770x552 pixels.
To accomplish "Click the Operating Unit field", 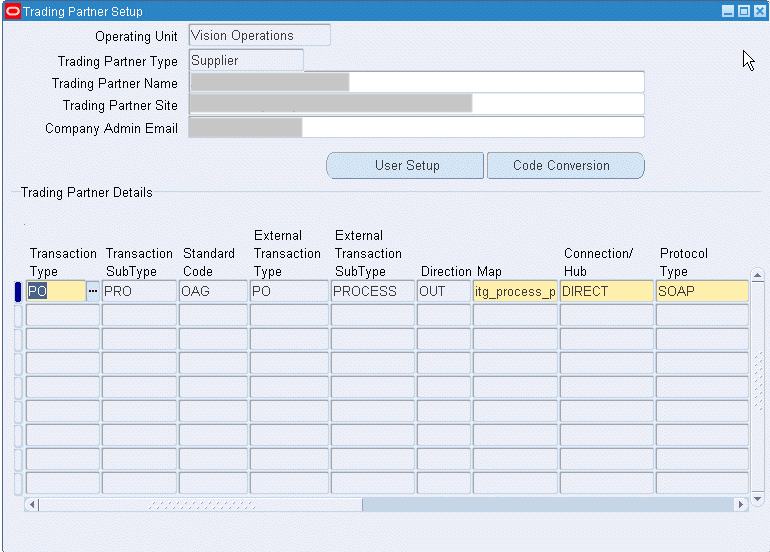I will point(259,35).
